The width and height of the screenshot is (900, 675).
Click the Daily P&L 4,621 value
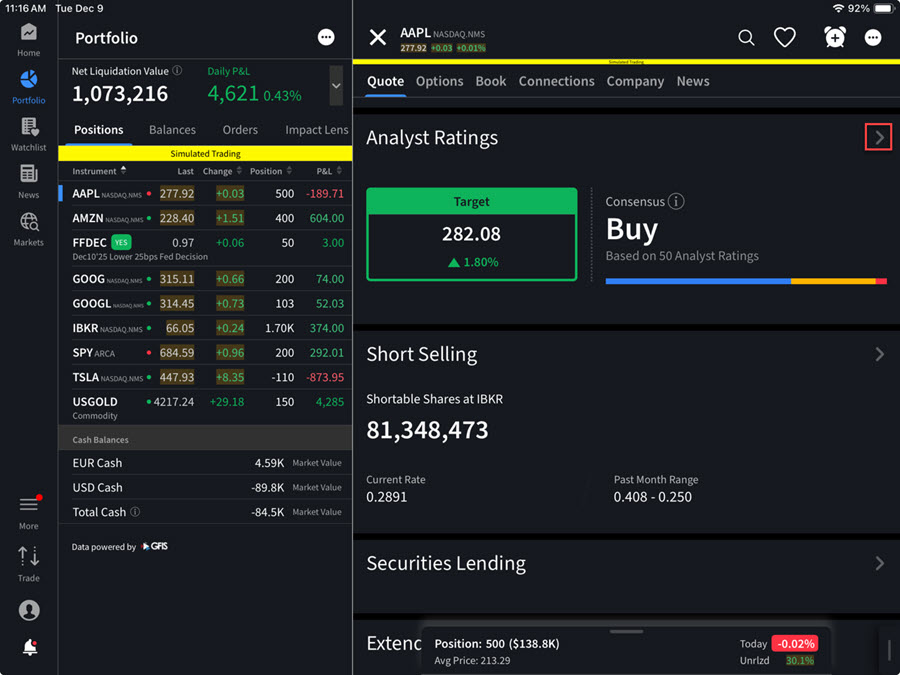pyautogui.click(x=233, y=94)
